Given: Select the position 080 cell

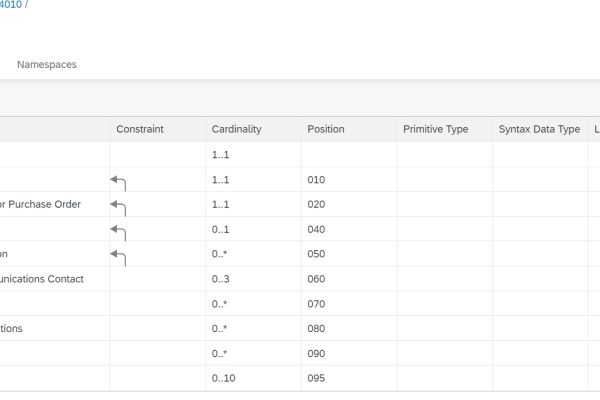Looking at the screenshot, I should [317, 328].
